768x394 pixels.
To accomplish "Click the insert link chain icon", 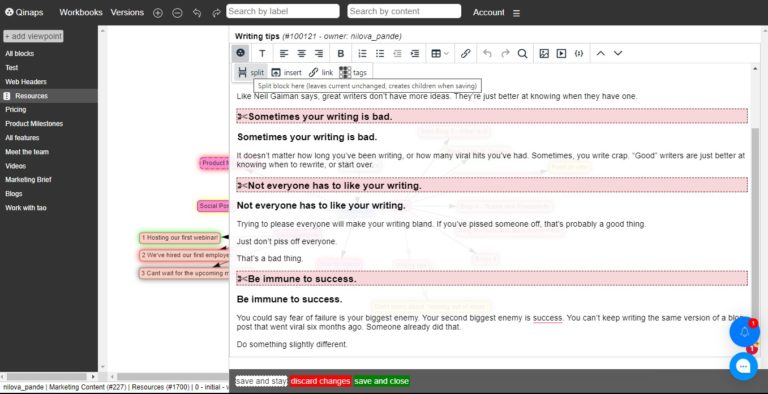I will [x=465, y=53].
